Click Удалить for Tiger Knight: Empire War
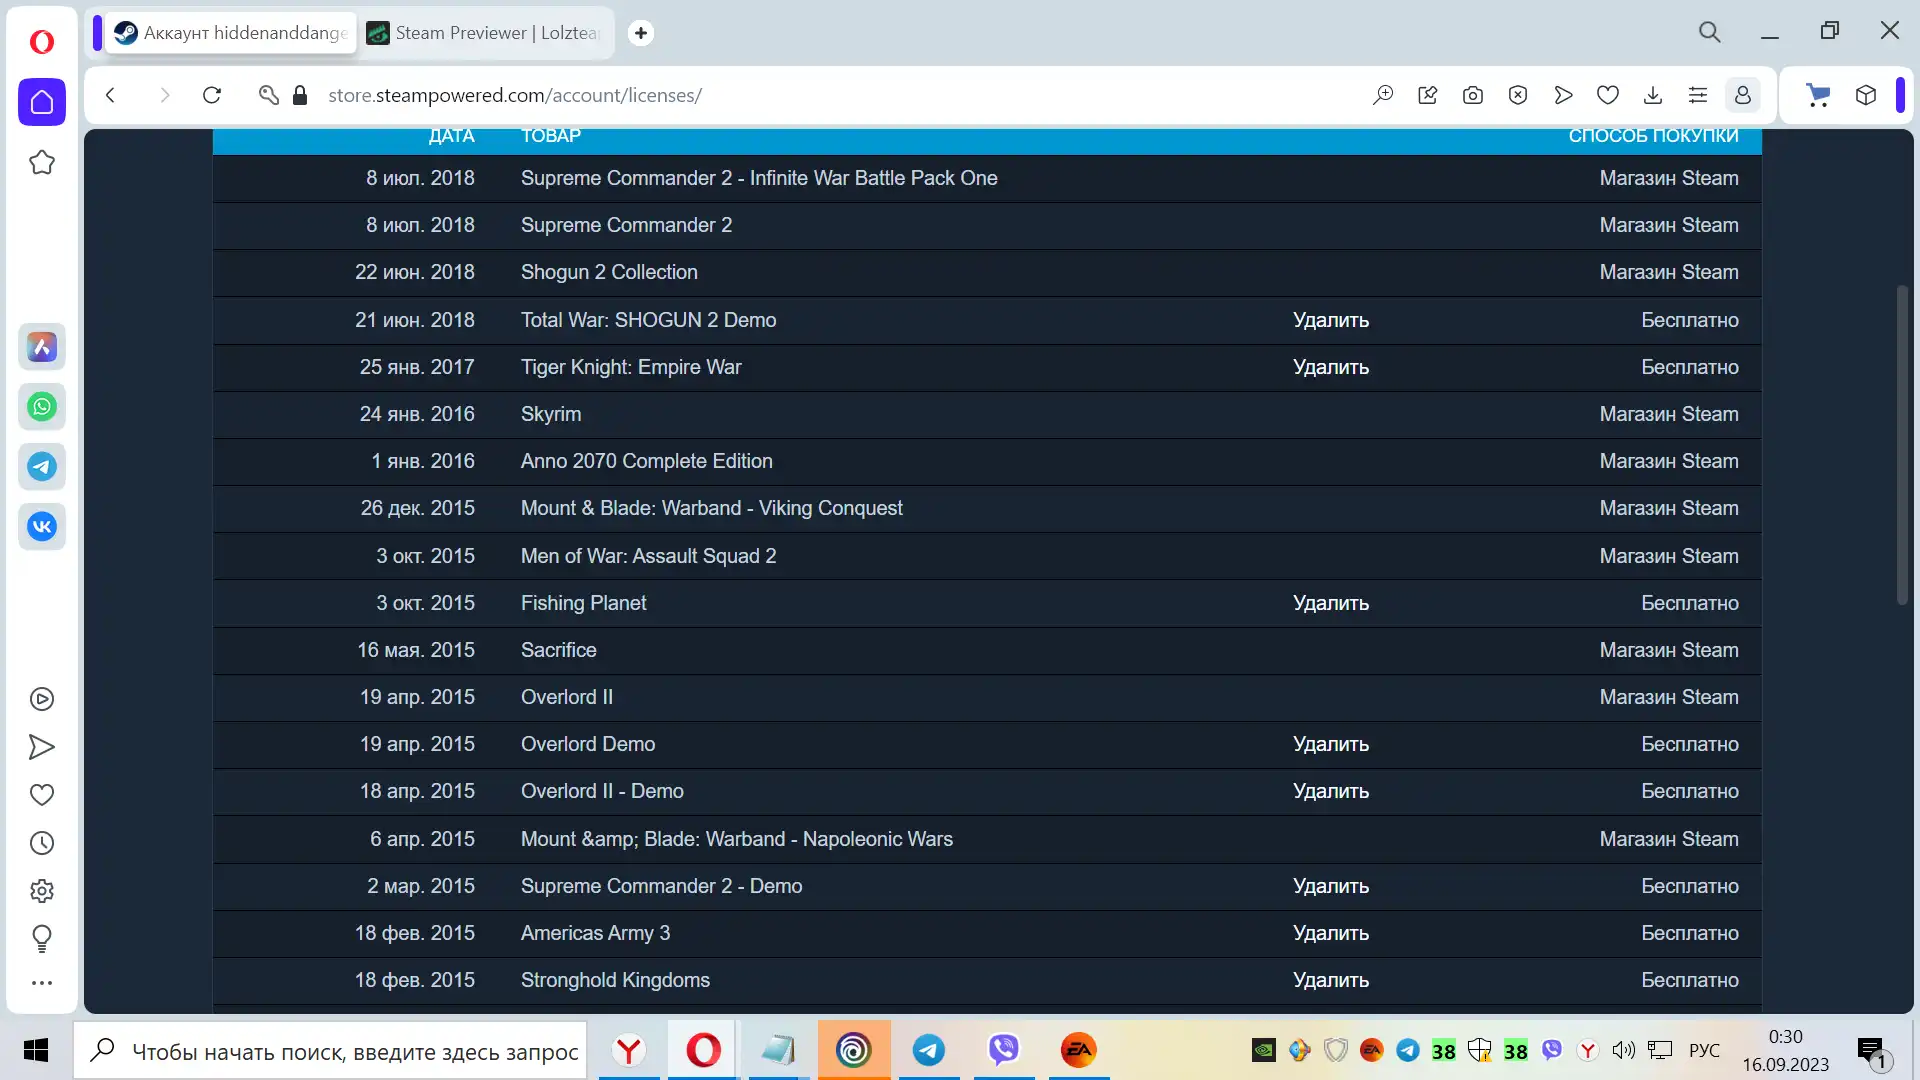The height and width of the screenshot is (1080, 1920). pyautogui.click(x=1331, y=367)
